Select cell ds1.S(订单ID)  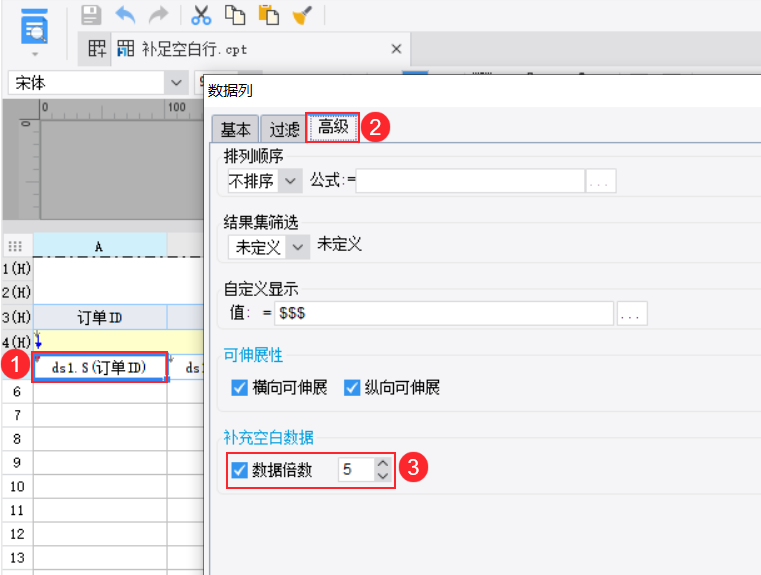pos(100,367)
